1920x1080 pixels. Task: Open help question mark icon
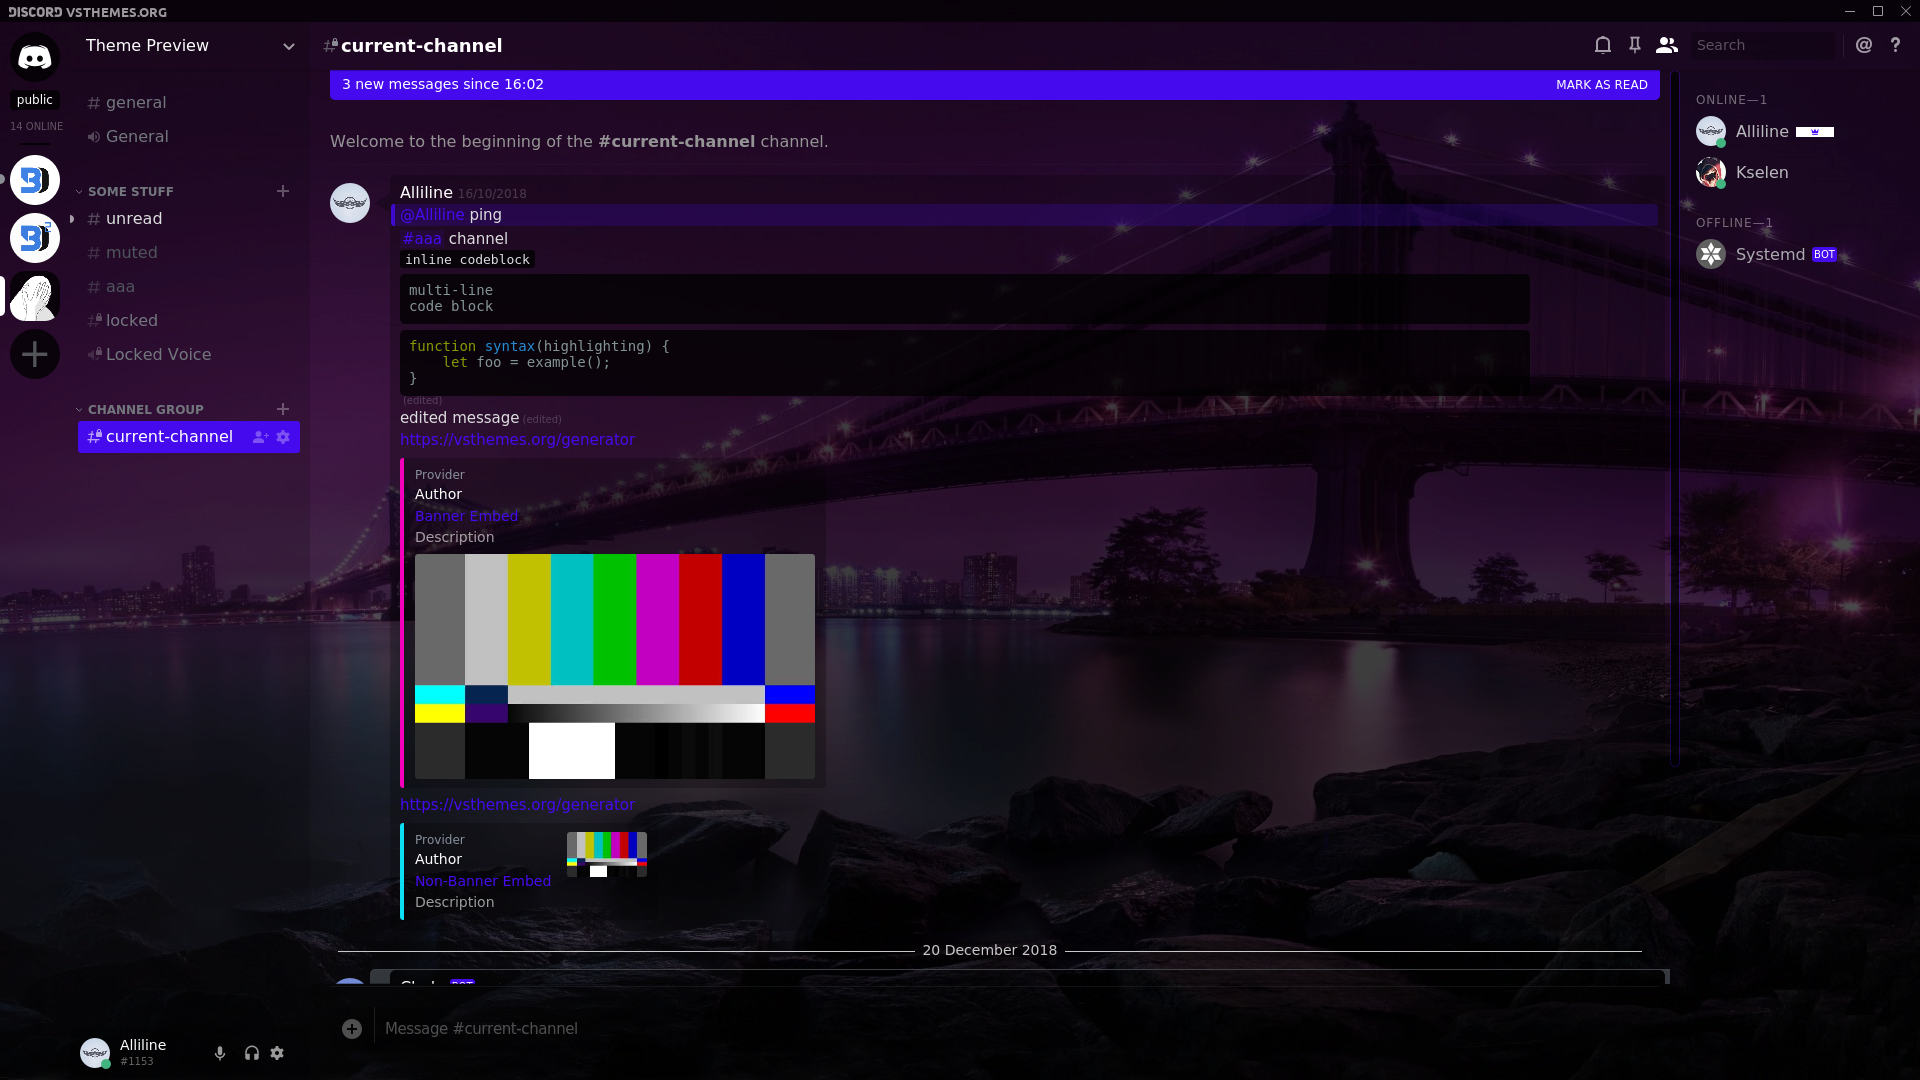(x=1895, y=45)
